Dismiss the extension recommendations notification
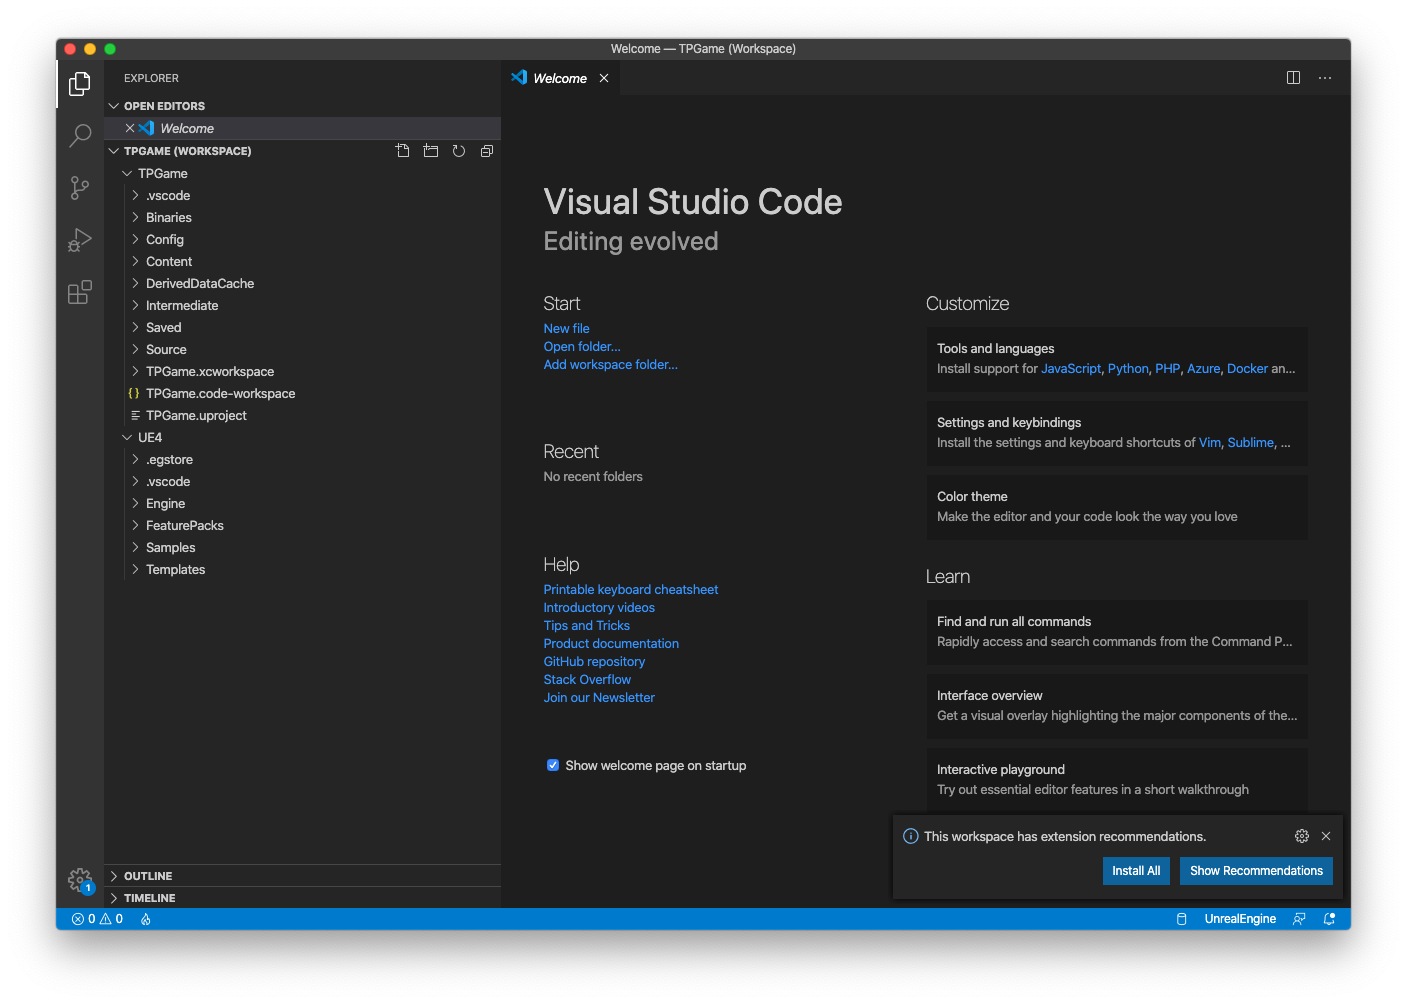Image resolution: width=1407 pixels, height=1004 pixels. coord(1326,836)
